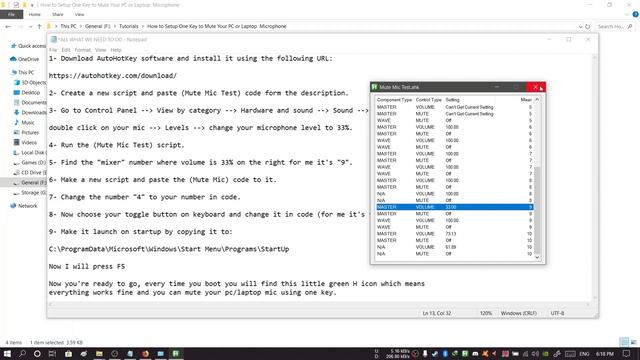Open Explorer Share ribbon tab
The width and height of the screenshot is (640, 360).
[x=58, y=14]
